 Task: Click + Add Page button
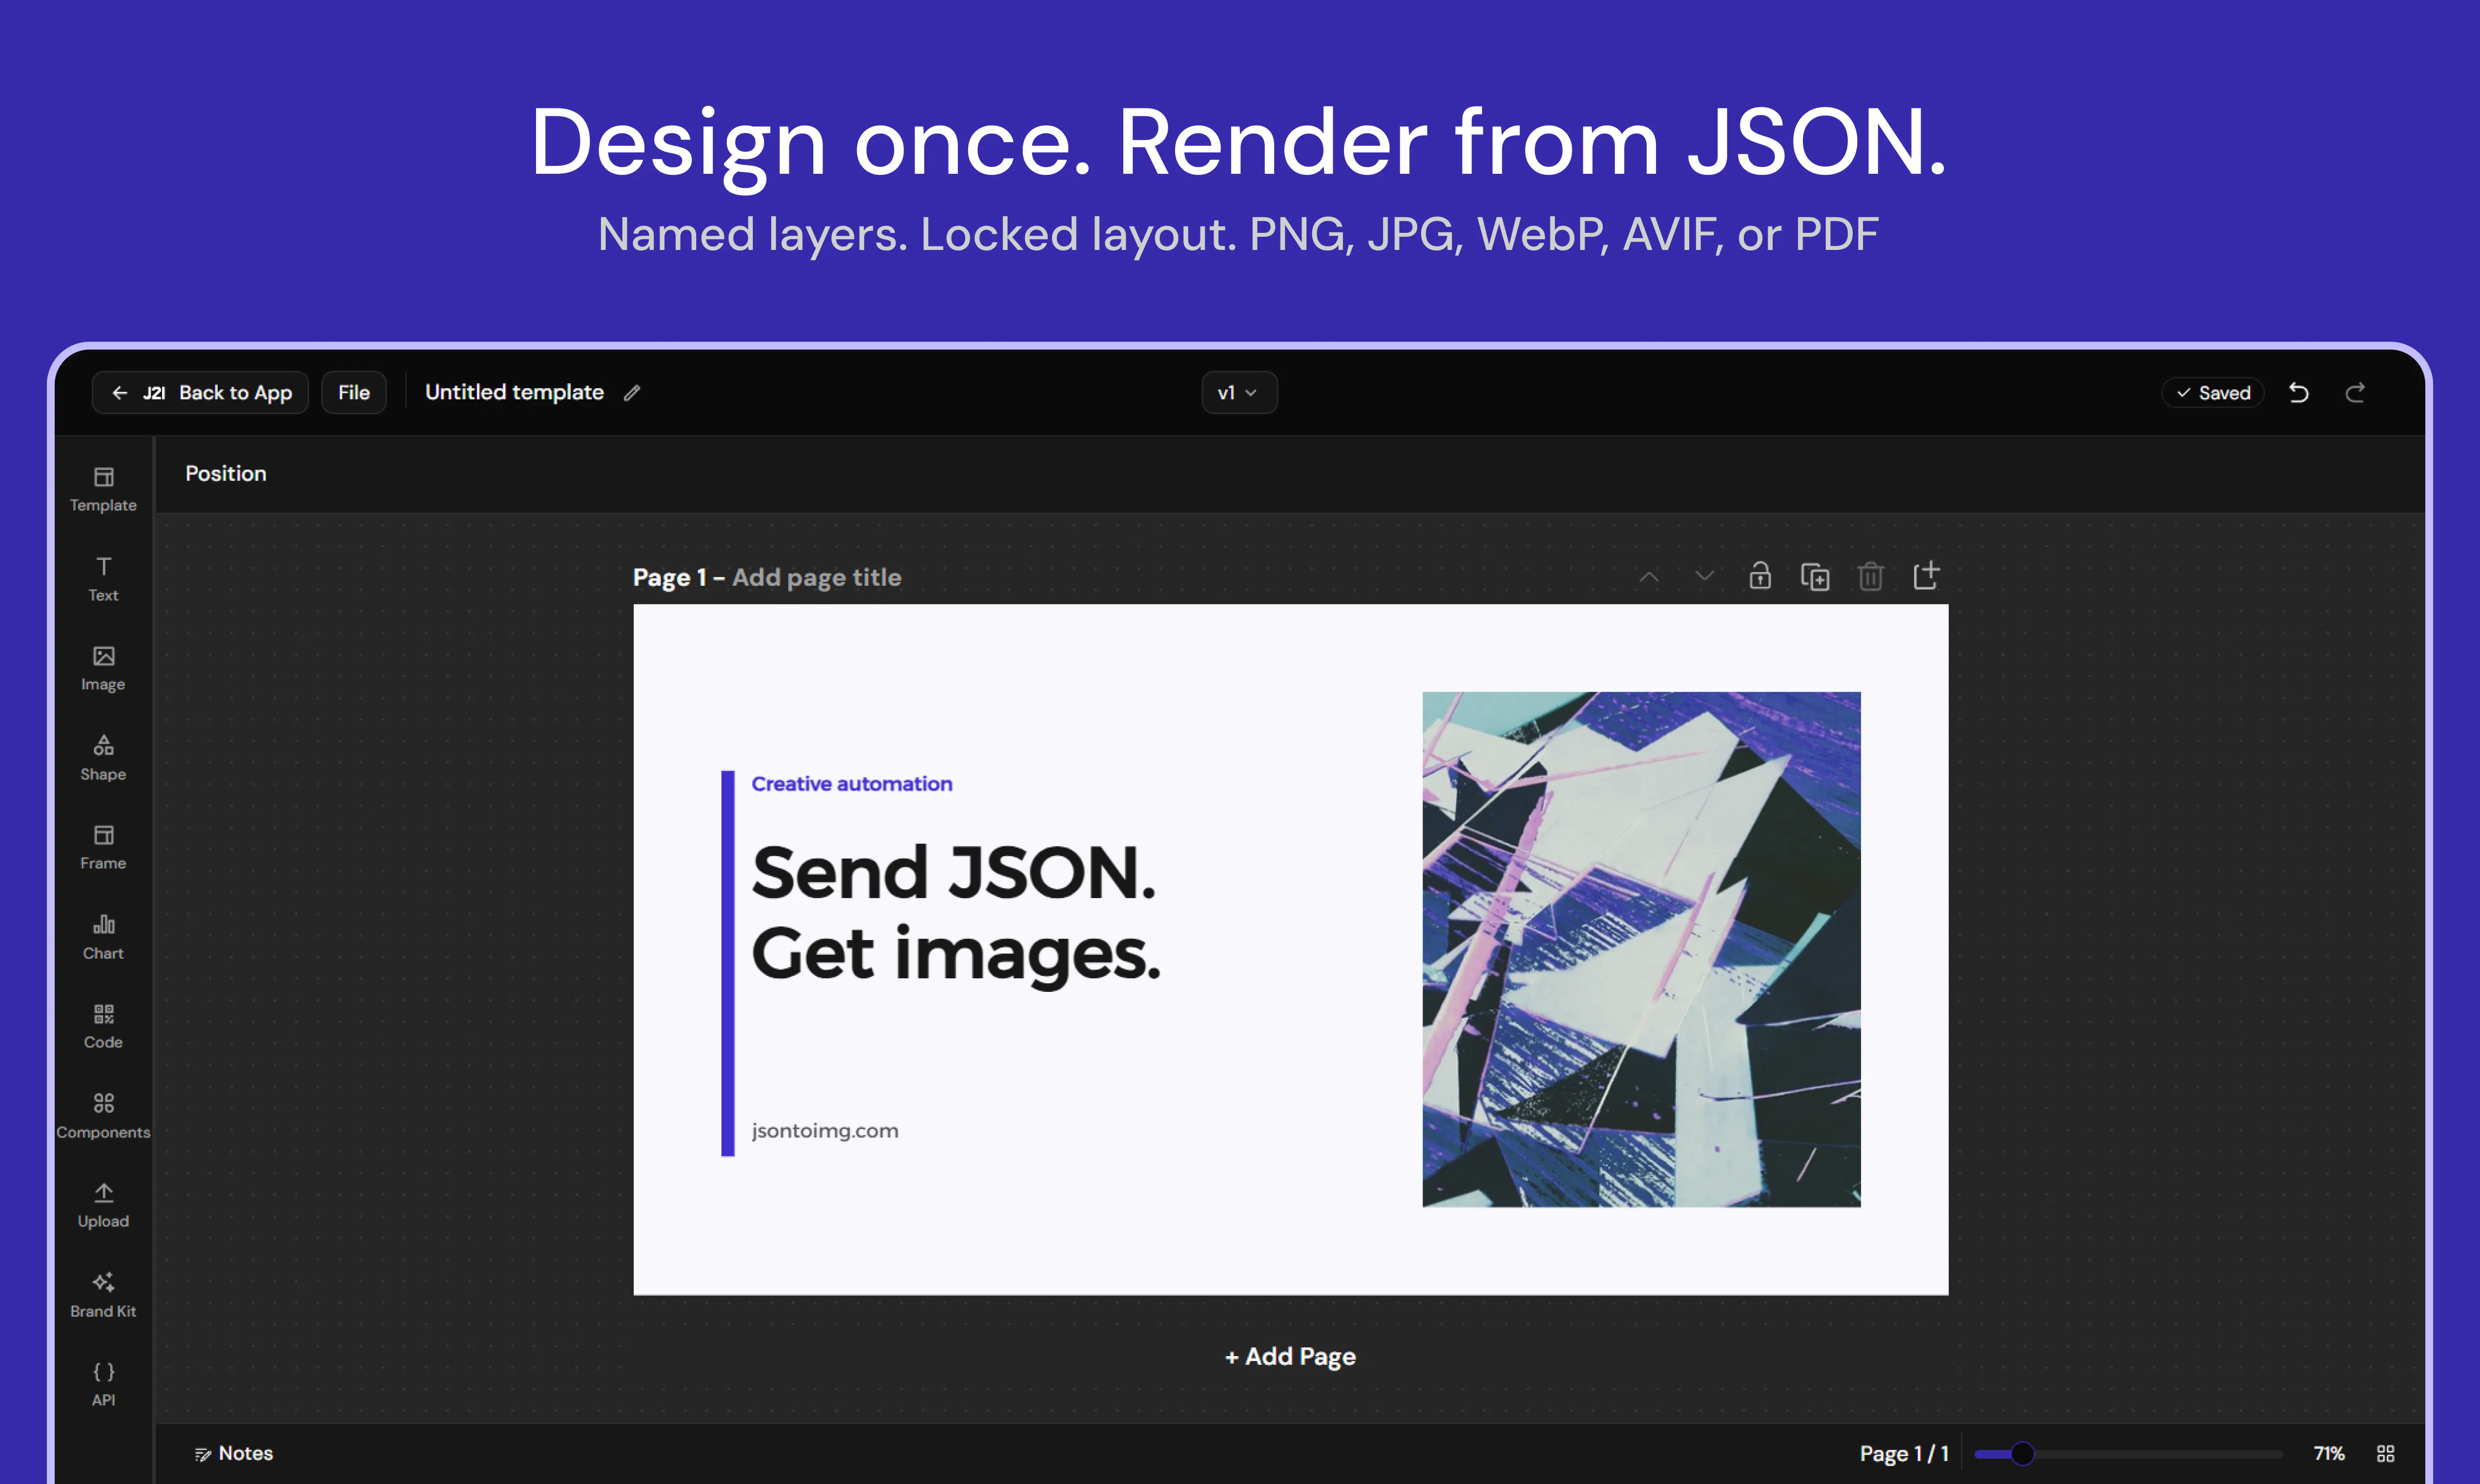1290,1357
